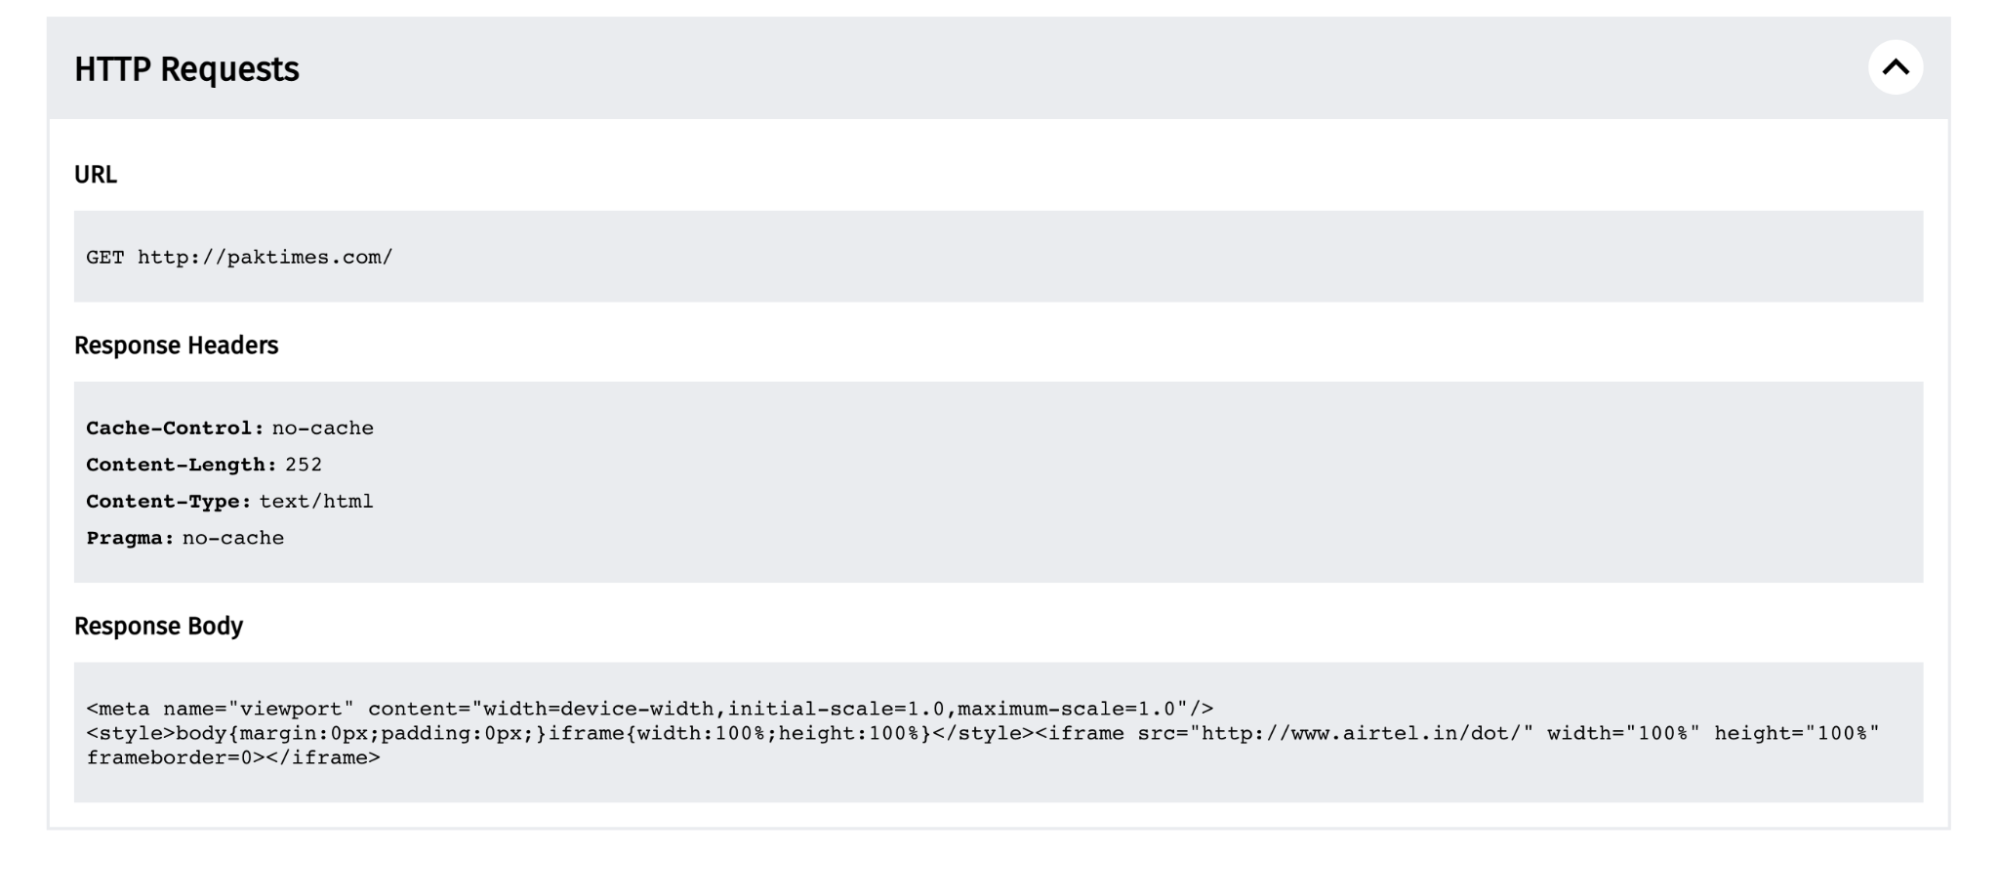Click the Content-Length header name
The width and height of the screenshot is (1999, 870).
(181, 465)
